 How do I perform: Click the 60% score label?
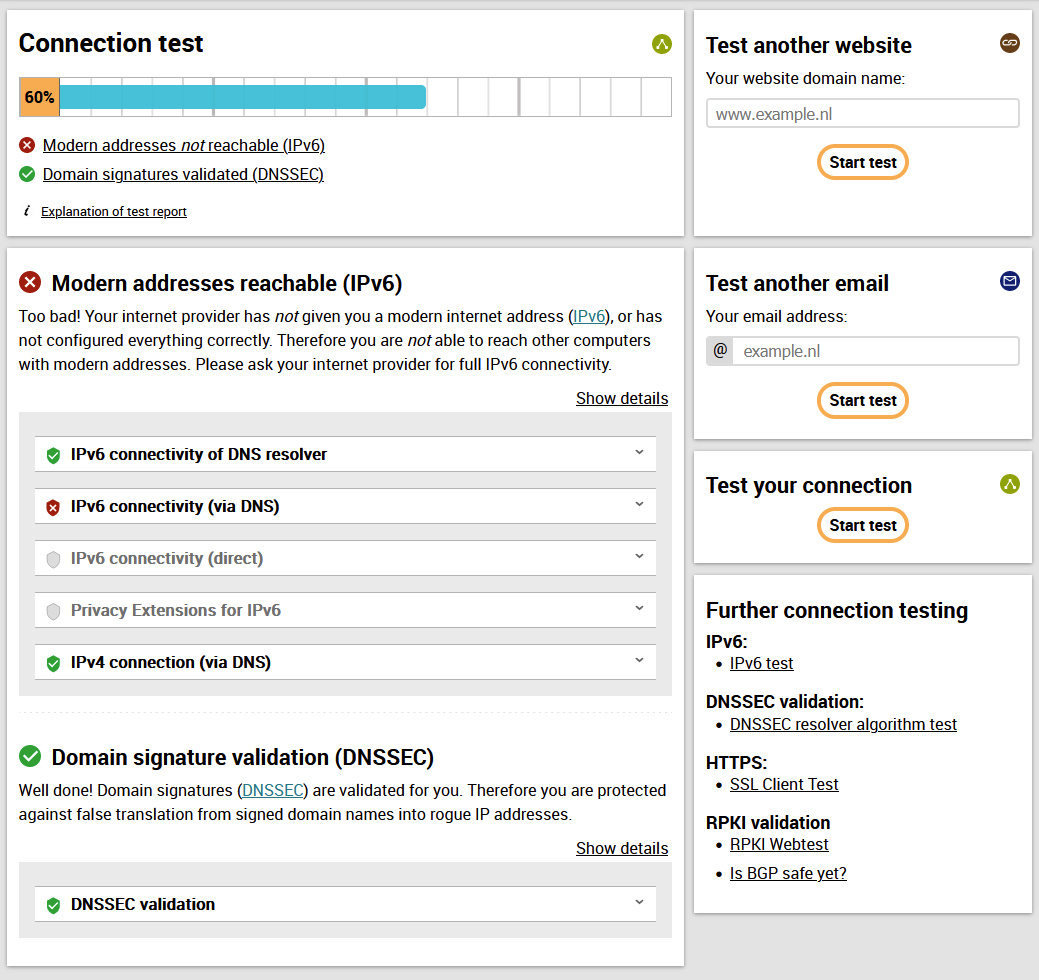click(x=39, y=97)
